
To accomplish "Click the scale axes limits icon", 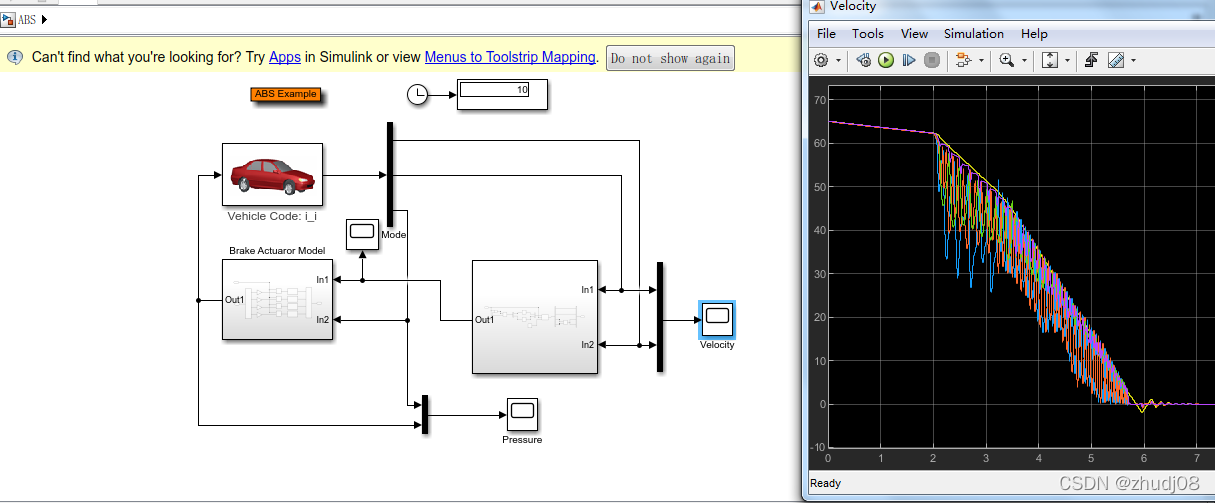I will (1050, 60).
